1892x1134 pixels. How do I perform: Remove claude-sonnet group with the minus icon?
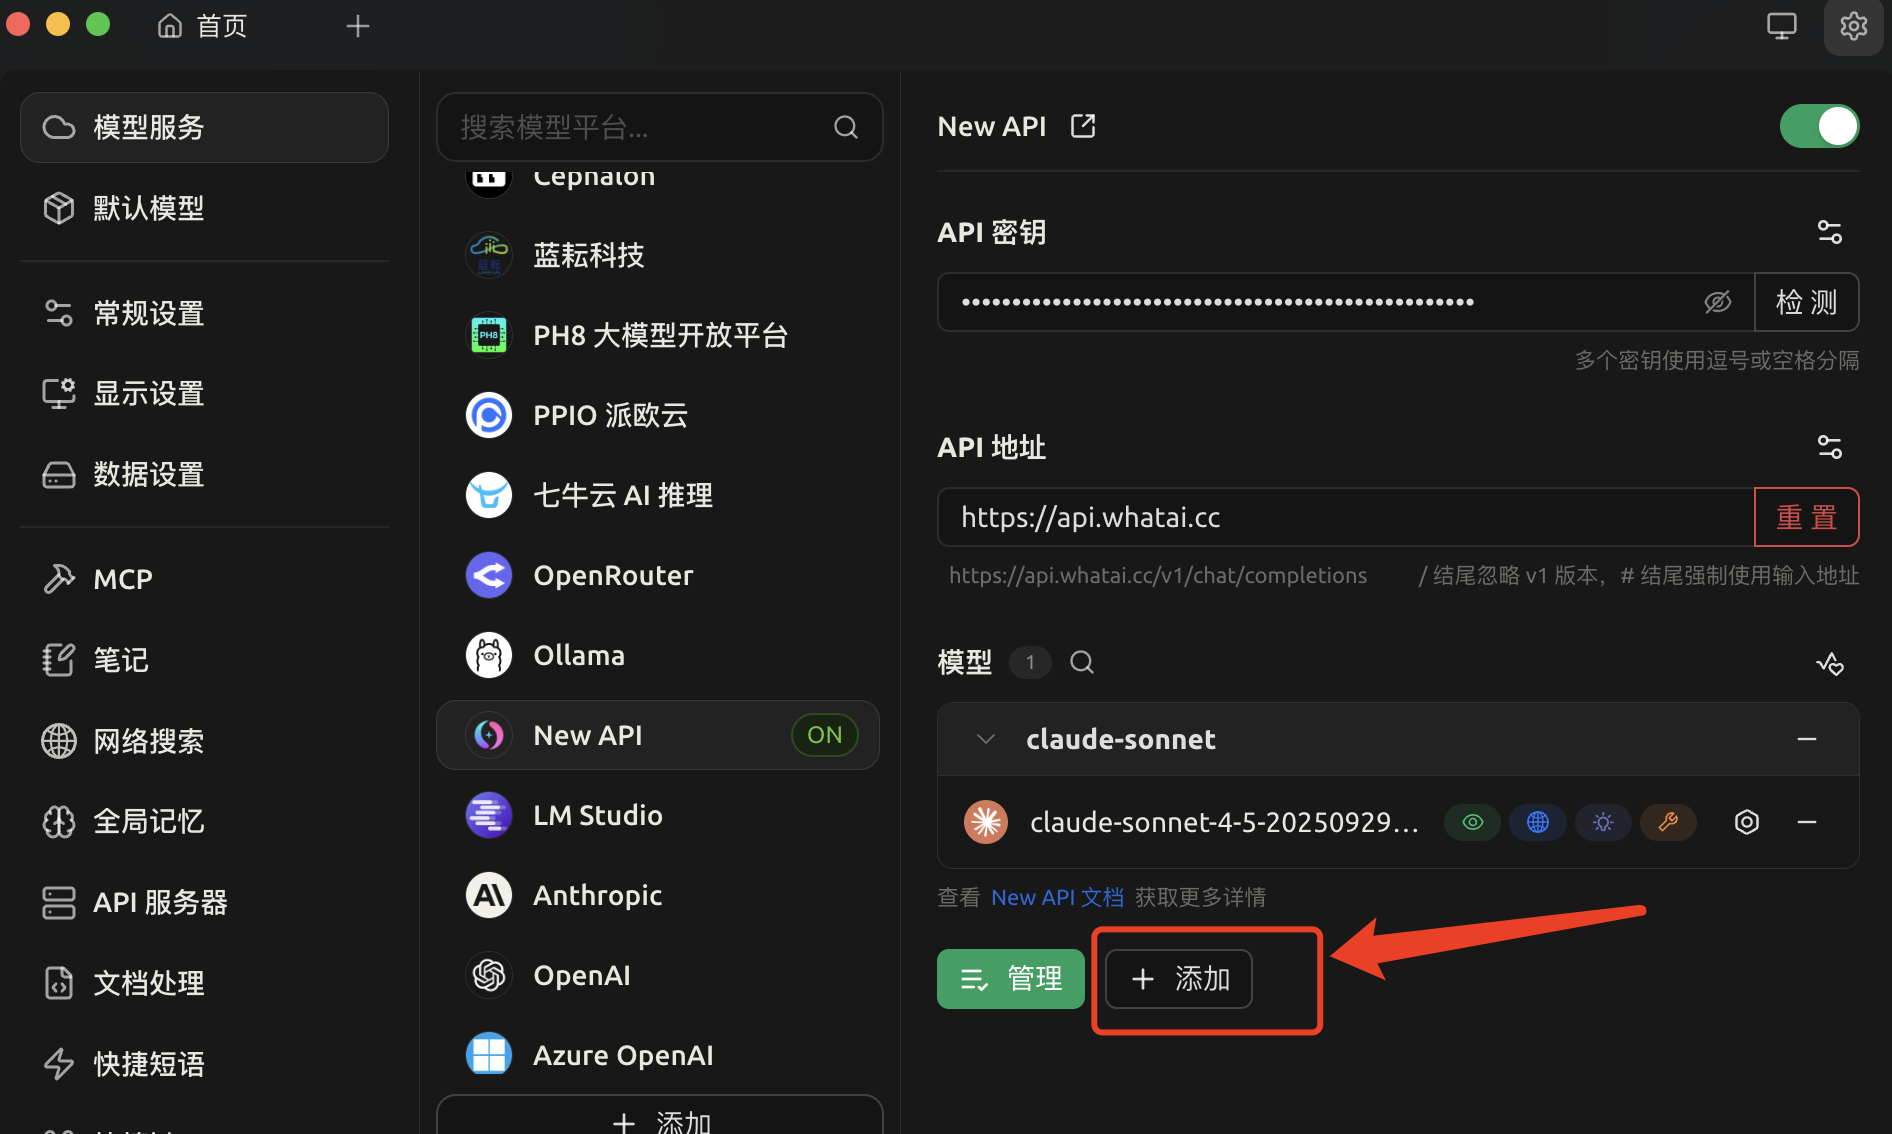pos(1806,739)
